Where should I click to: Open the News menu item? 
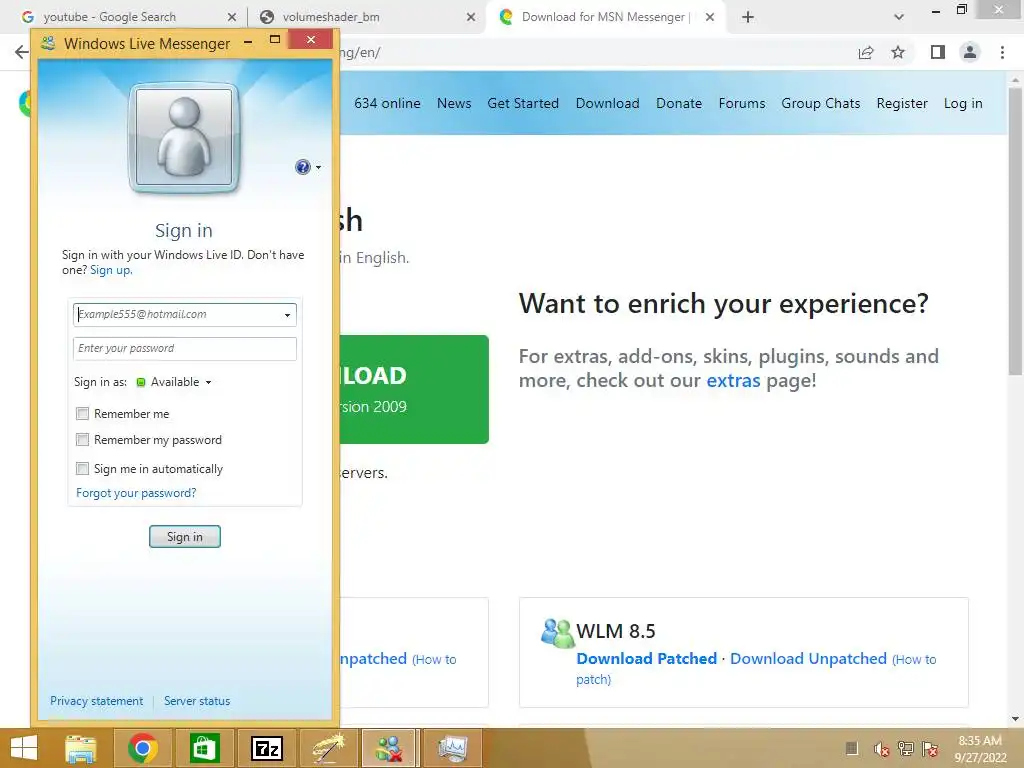pos(454,103)
